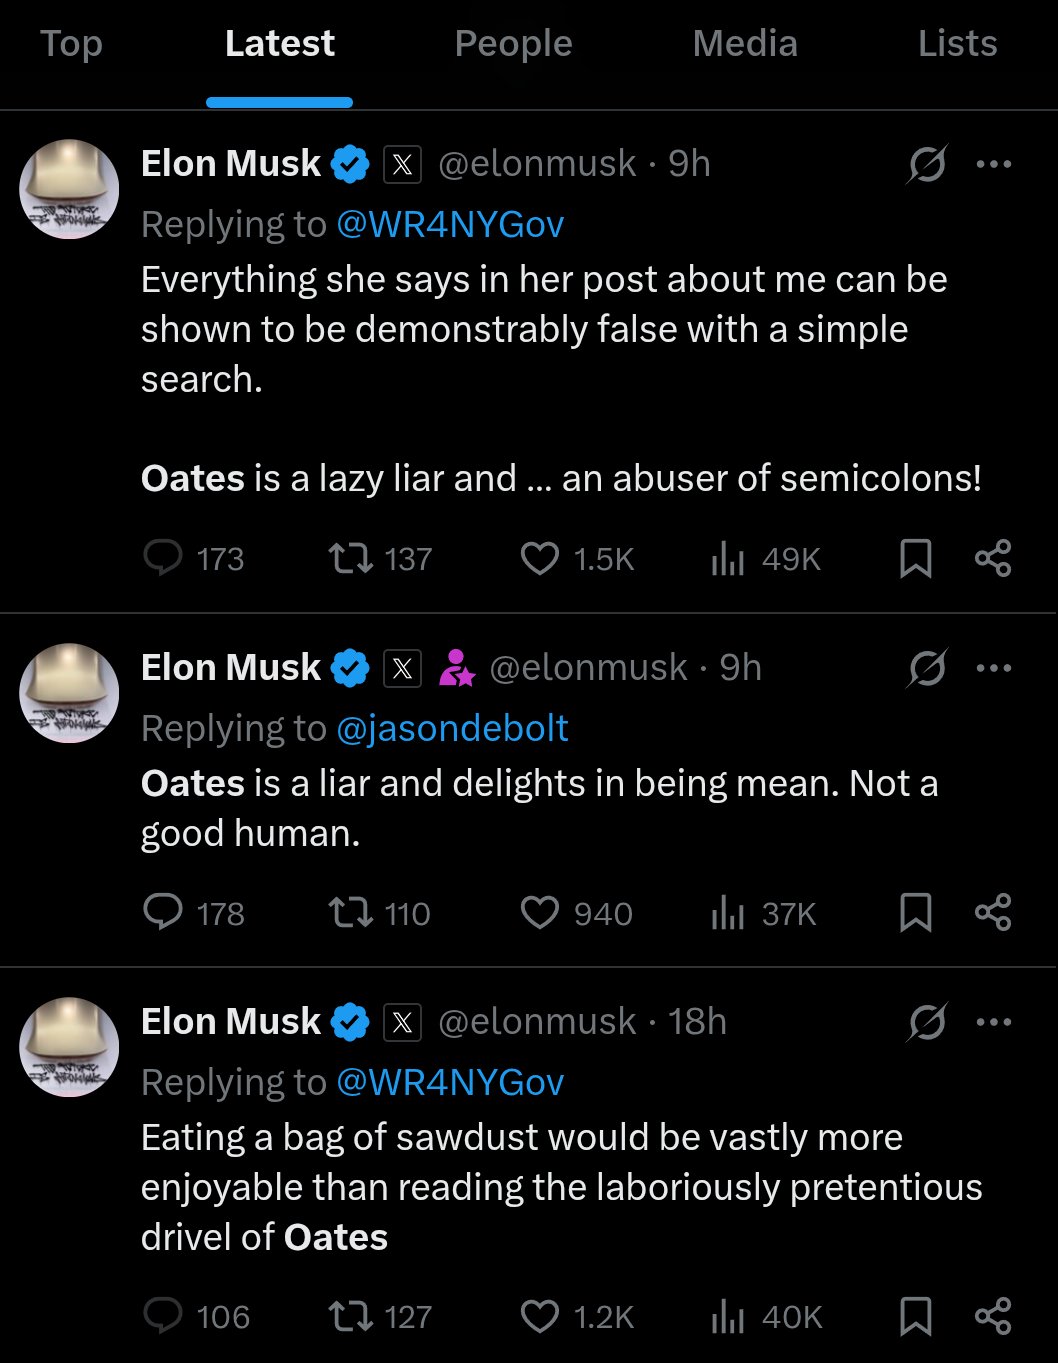Open replies on the 'abuser of semicolons' post
Viewport: 1058px width, 1363px height.
tap(163, 558)
